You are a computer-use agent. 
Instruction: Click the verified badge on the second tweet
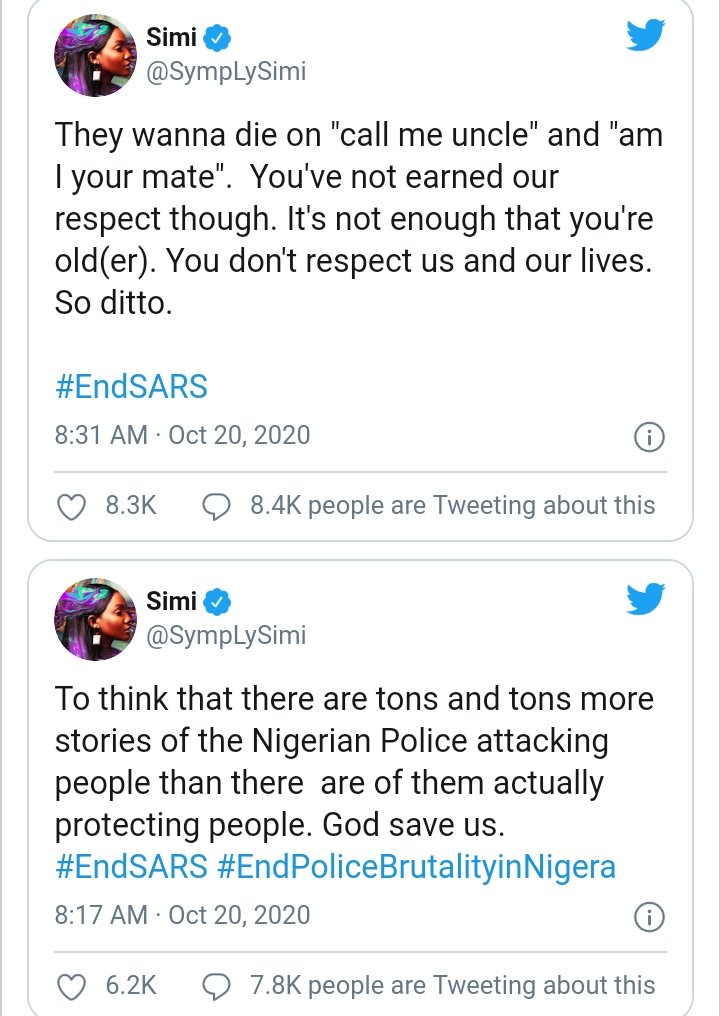[x=218, y=601]
